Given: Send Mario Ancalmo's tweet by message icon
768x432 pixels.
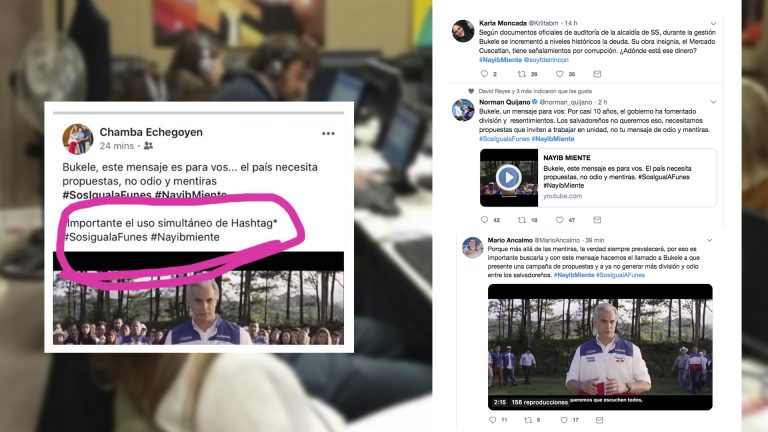Looking at the screenshot, I should [599, 420].
